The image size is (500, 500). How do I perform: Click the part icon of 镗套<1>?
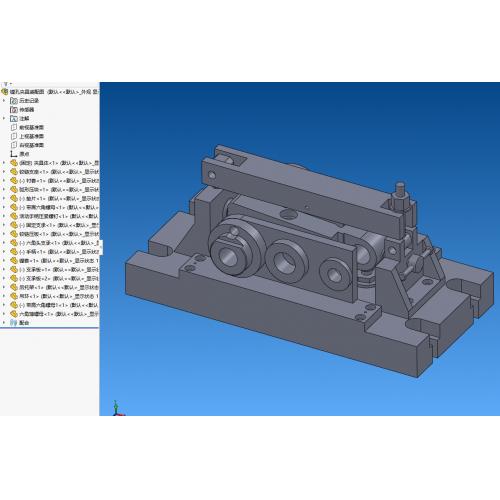pos(14,261)
